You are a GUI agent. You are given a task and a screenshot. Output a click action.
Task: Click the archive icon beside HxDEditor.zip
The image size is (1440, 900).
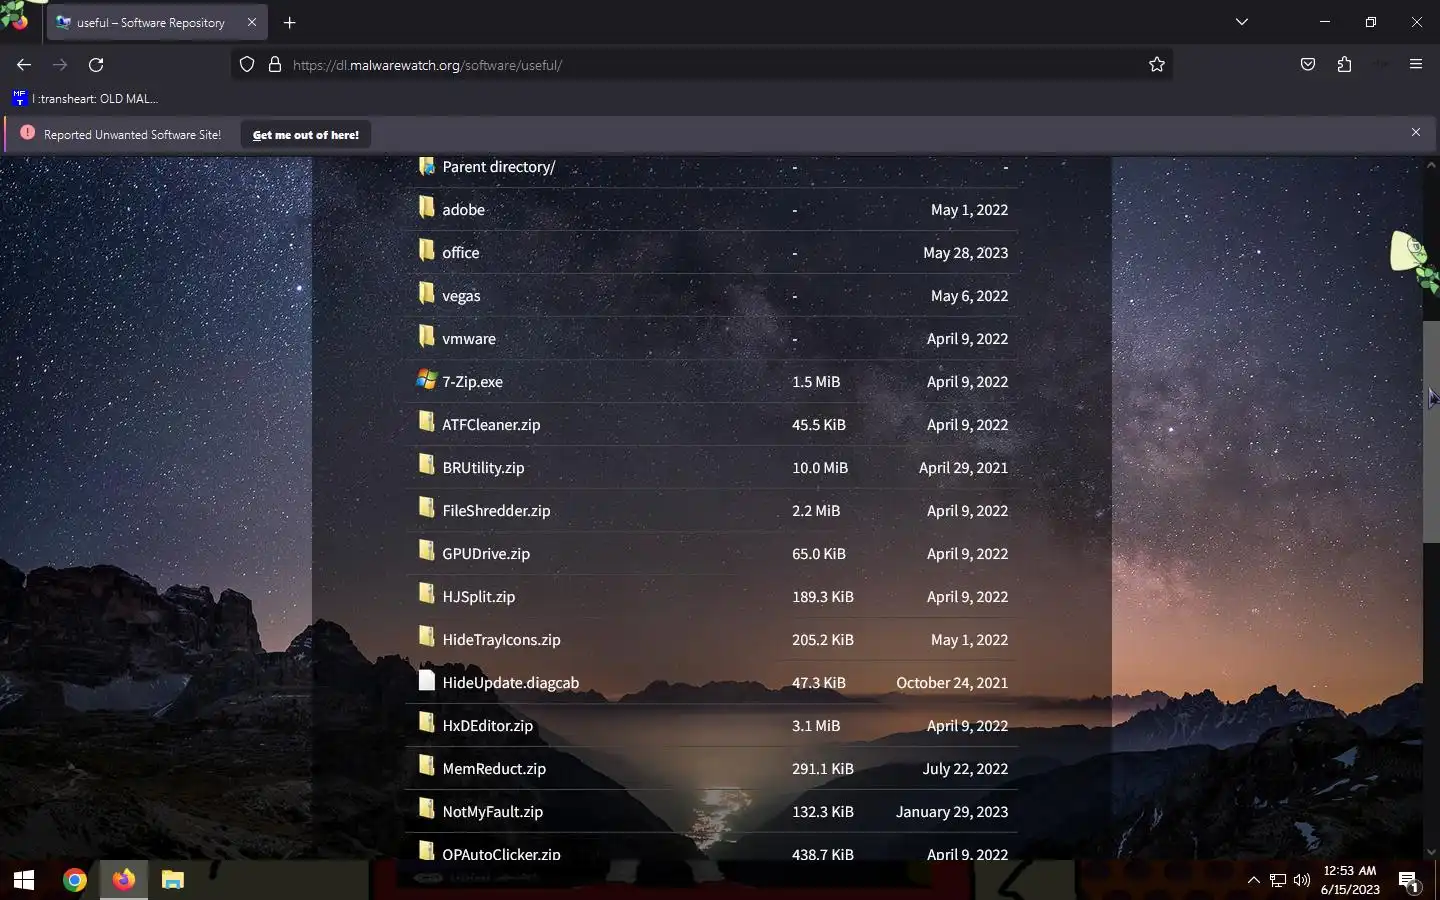click(426, 723)
